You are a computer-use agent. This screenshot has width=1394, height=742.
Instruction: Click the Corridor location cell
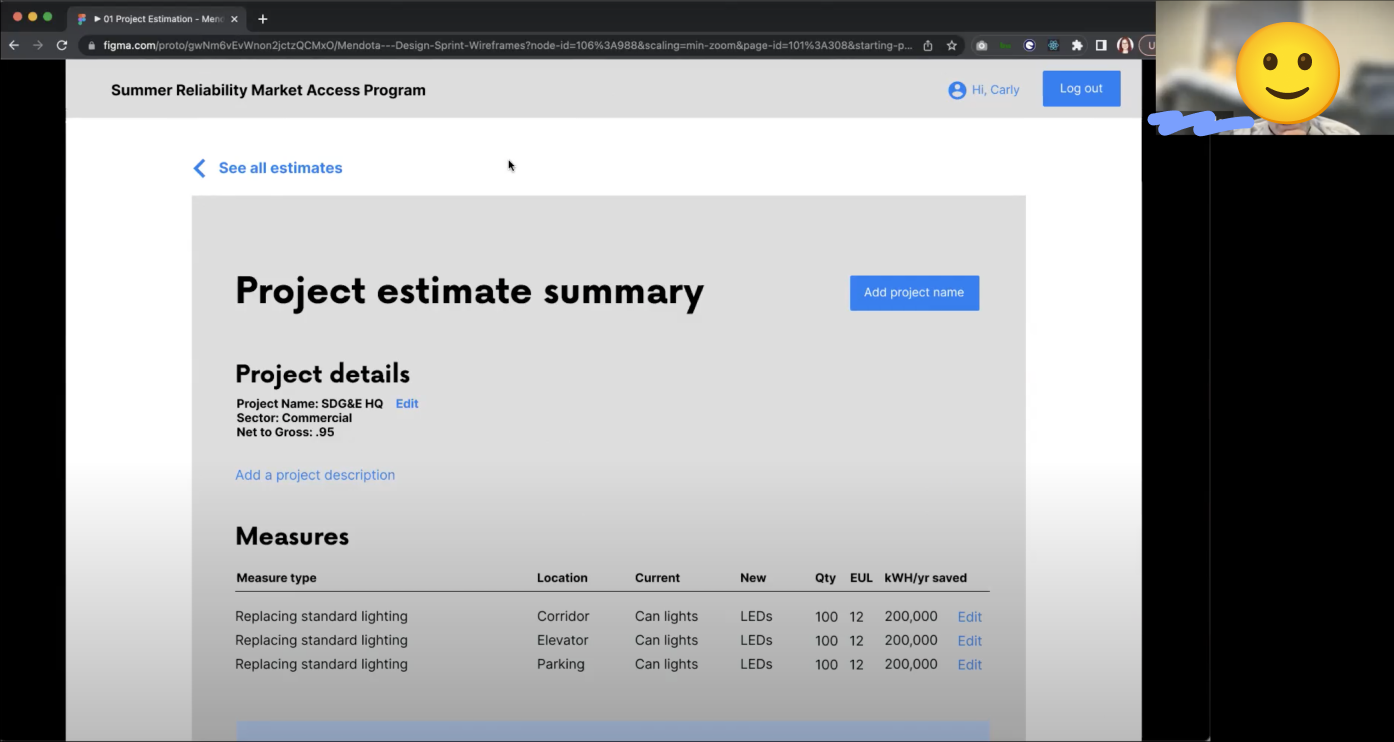[x=563, y=616]
